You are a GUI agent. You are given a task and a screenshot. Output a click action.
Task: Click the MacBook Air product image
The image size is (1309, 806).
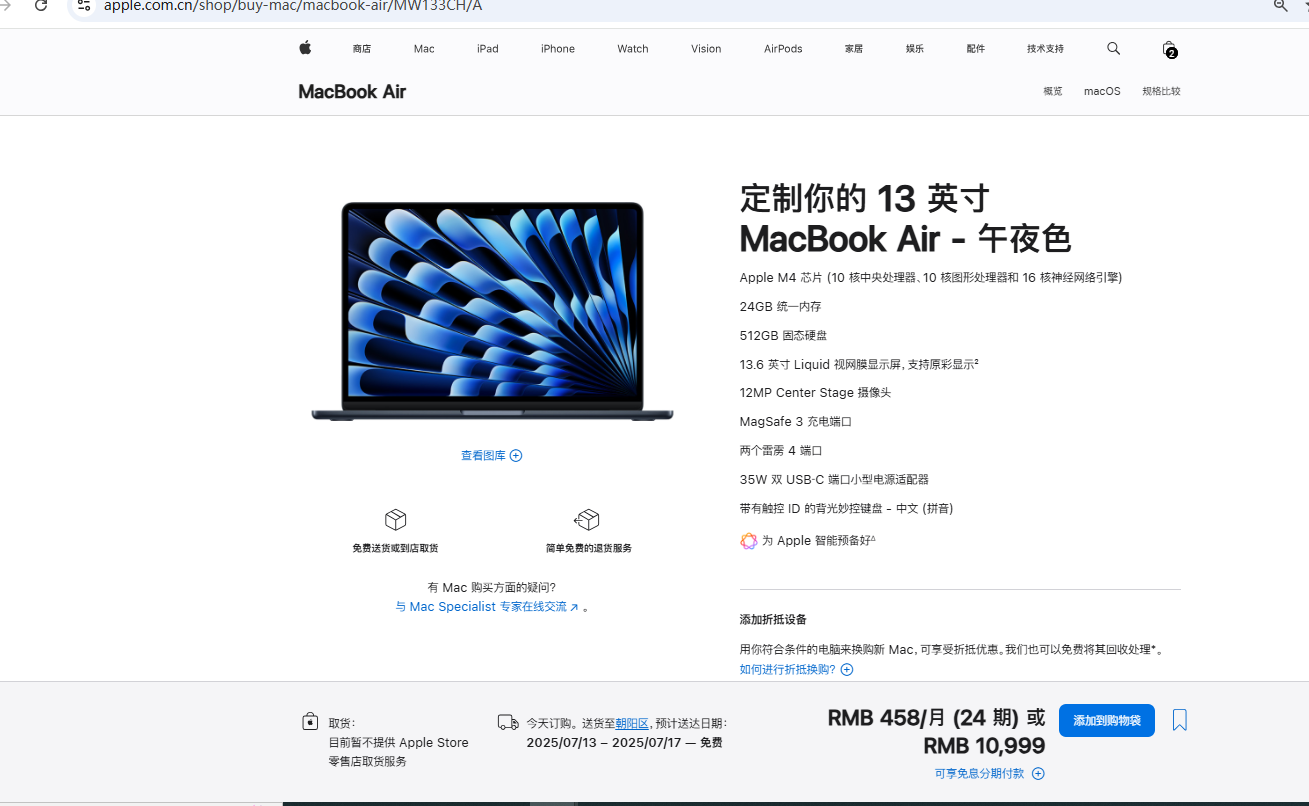(492, 311)
